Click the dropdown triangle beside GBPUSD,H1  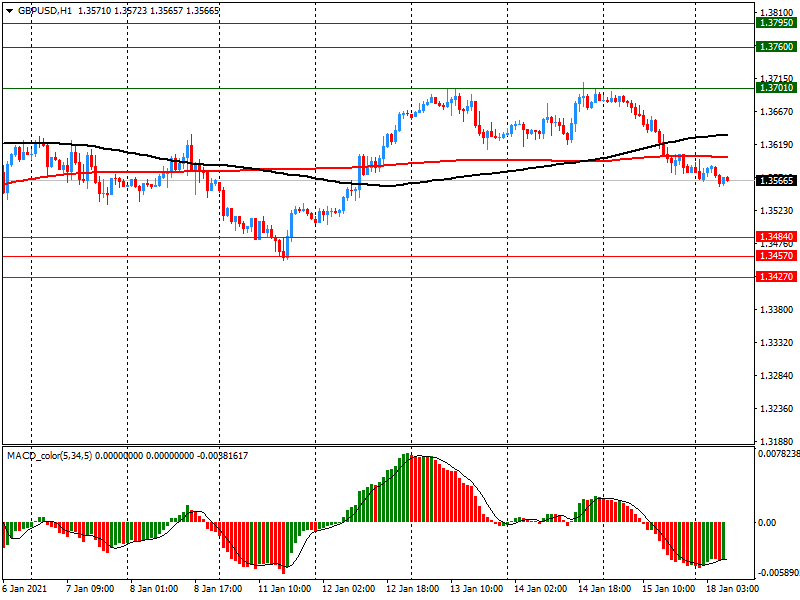[x=9, y=9]
